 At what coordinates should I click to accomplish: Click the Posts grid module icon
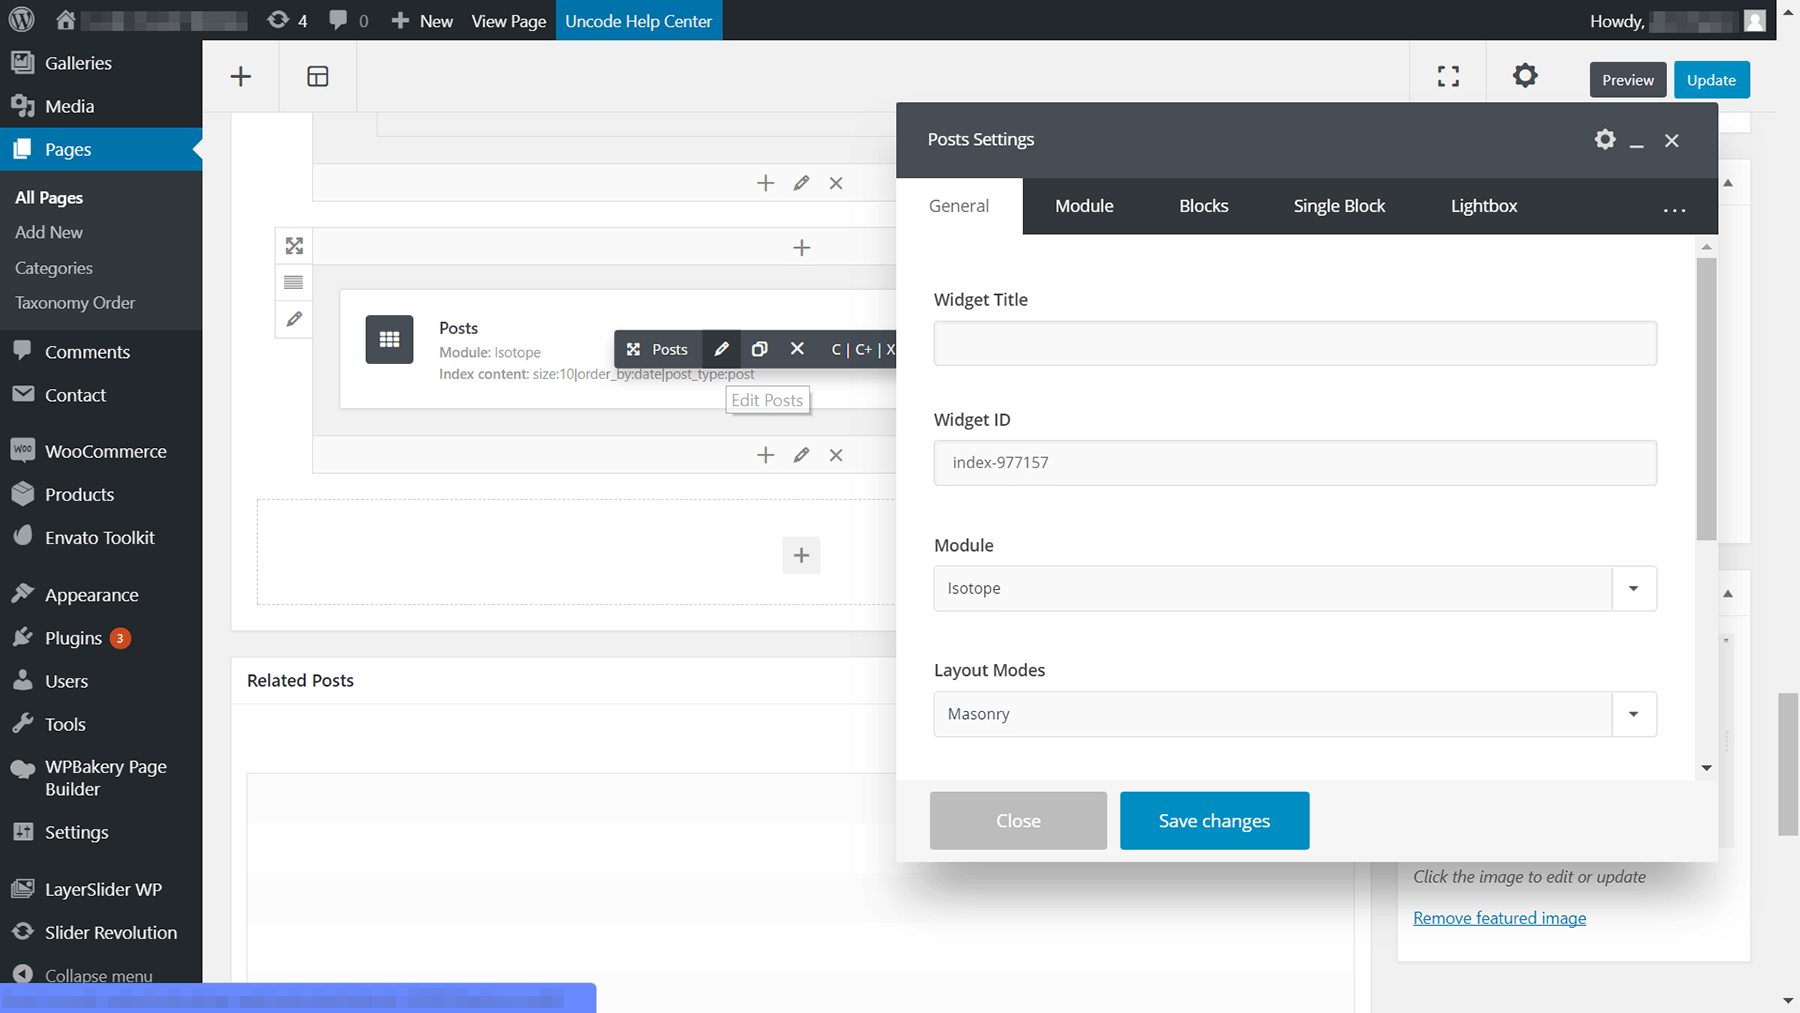coord(389,340)
